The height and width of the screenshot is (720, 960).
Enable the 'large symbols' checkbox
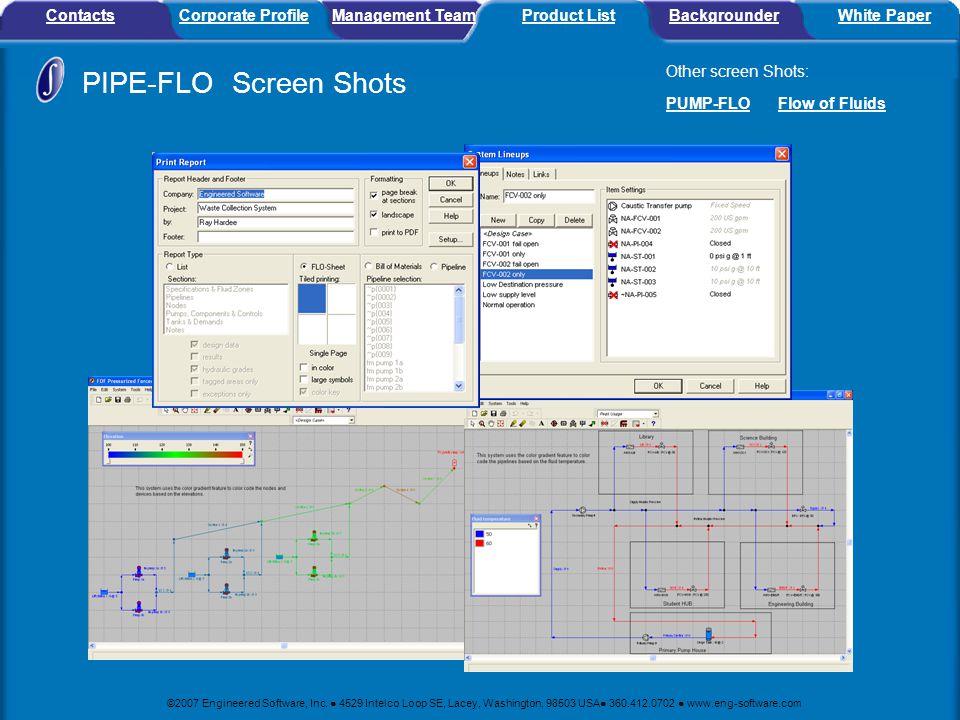(x=303, y=380)
